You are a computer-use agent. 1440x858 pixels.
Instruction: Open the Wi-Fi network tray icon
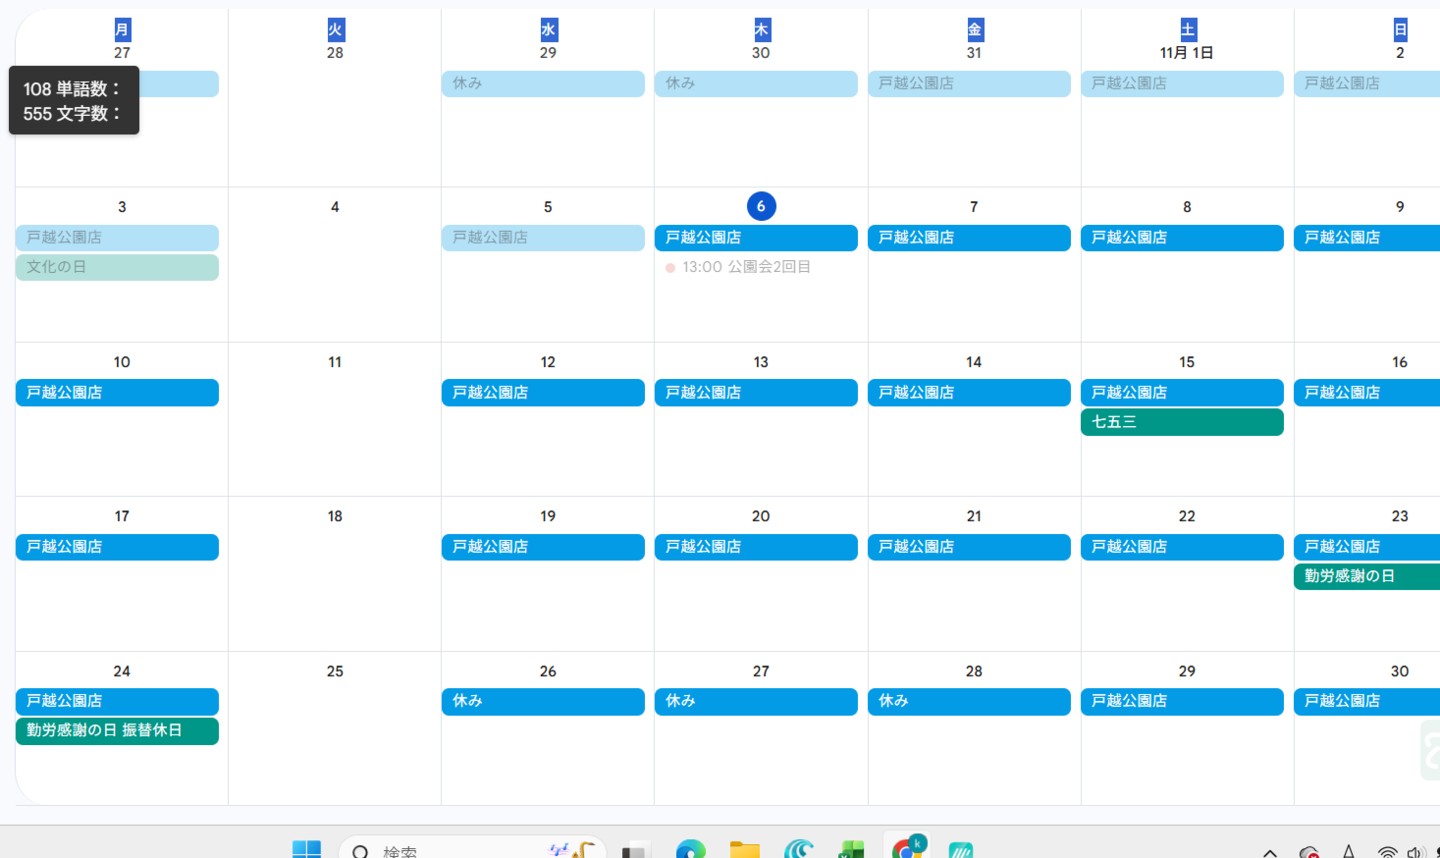point(1387,852)
